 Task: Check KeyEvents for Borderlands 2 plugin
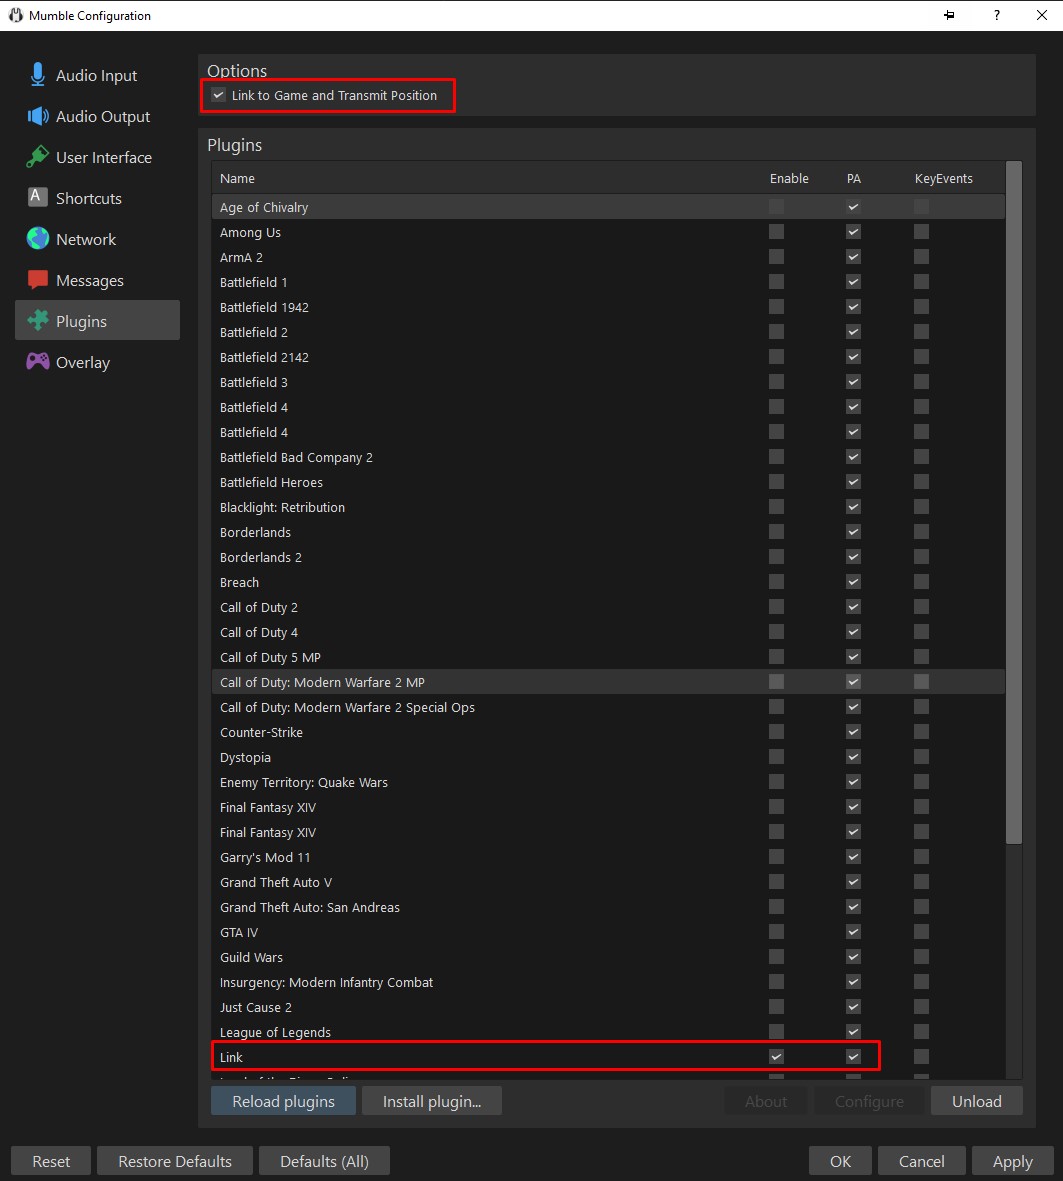[x=921, y=557]
